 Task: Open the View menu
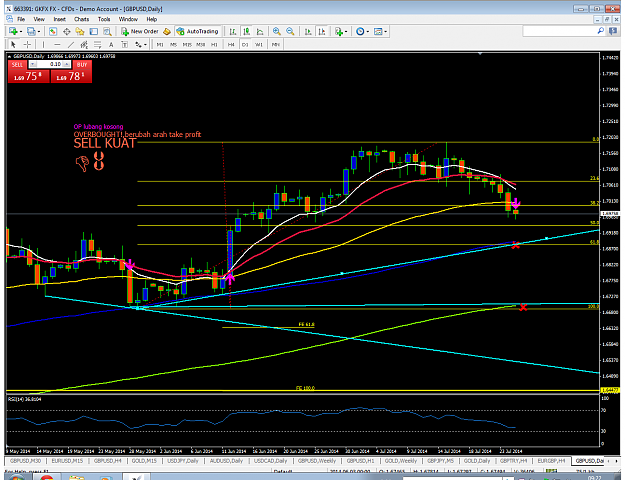tap(39, 19)
